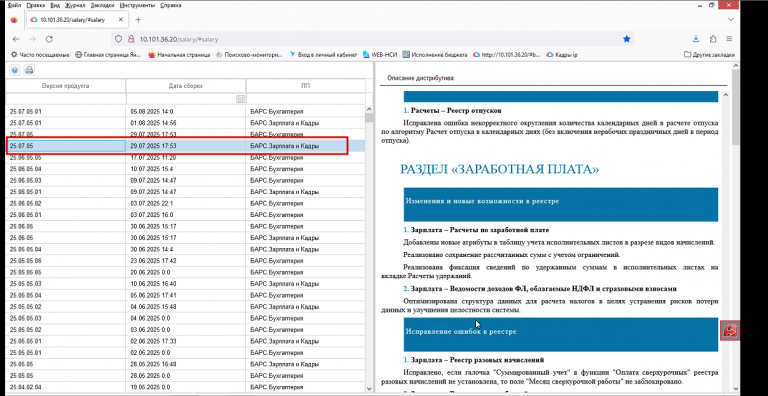Go back with the browser back arrow
Image resolution: width=768 pixels, height=396 pixels.
tap(16, 39)
